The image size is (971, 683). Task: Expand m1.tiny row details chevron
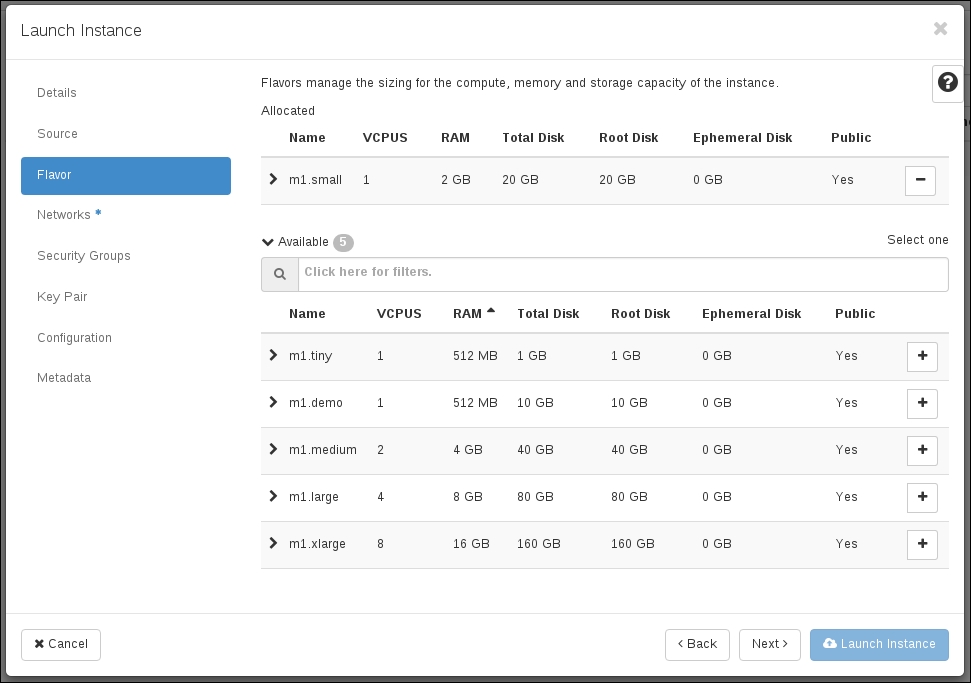pos(273,356)
